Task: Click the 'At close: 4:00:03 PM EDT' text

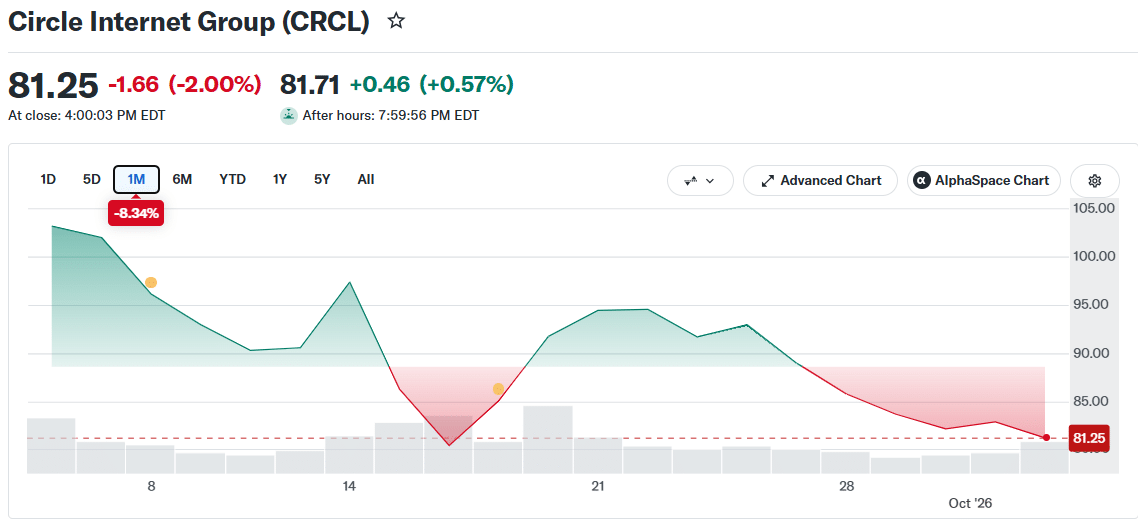Action: pos(87,115)
